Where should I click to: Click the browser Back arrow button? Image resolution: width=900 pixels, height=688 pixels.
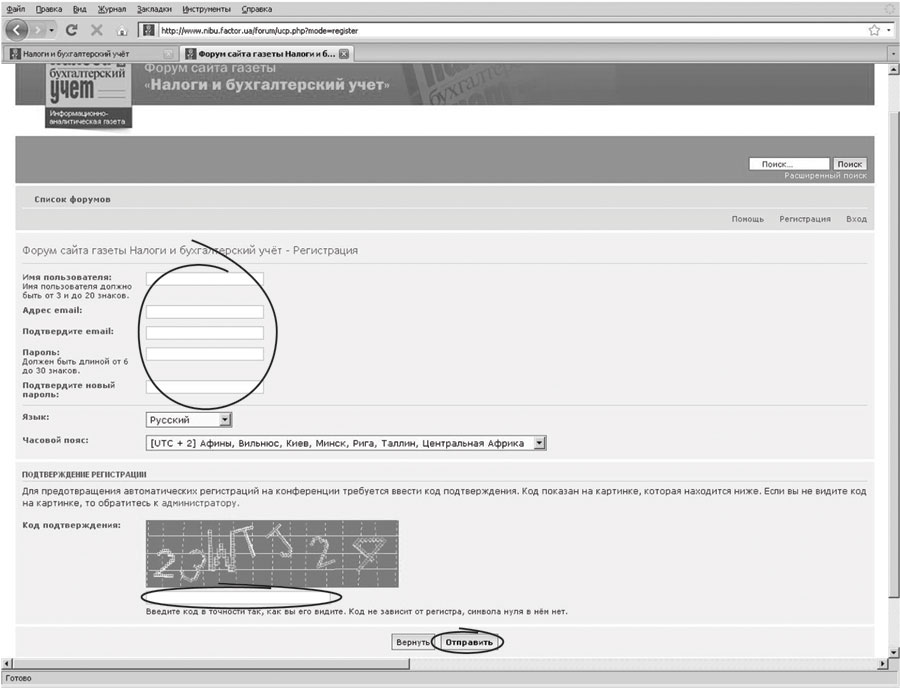coord(18,30)
